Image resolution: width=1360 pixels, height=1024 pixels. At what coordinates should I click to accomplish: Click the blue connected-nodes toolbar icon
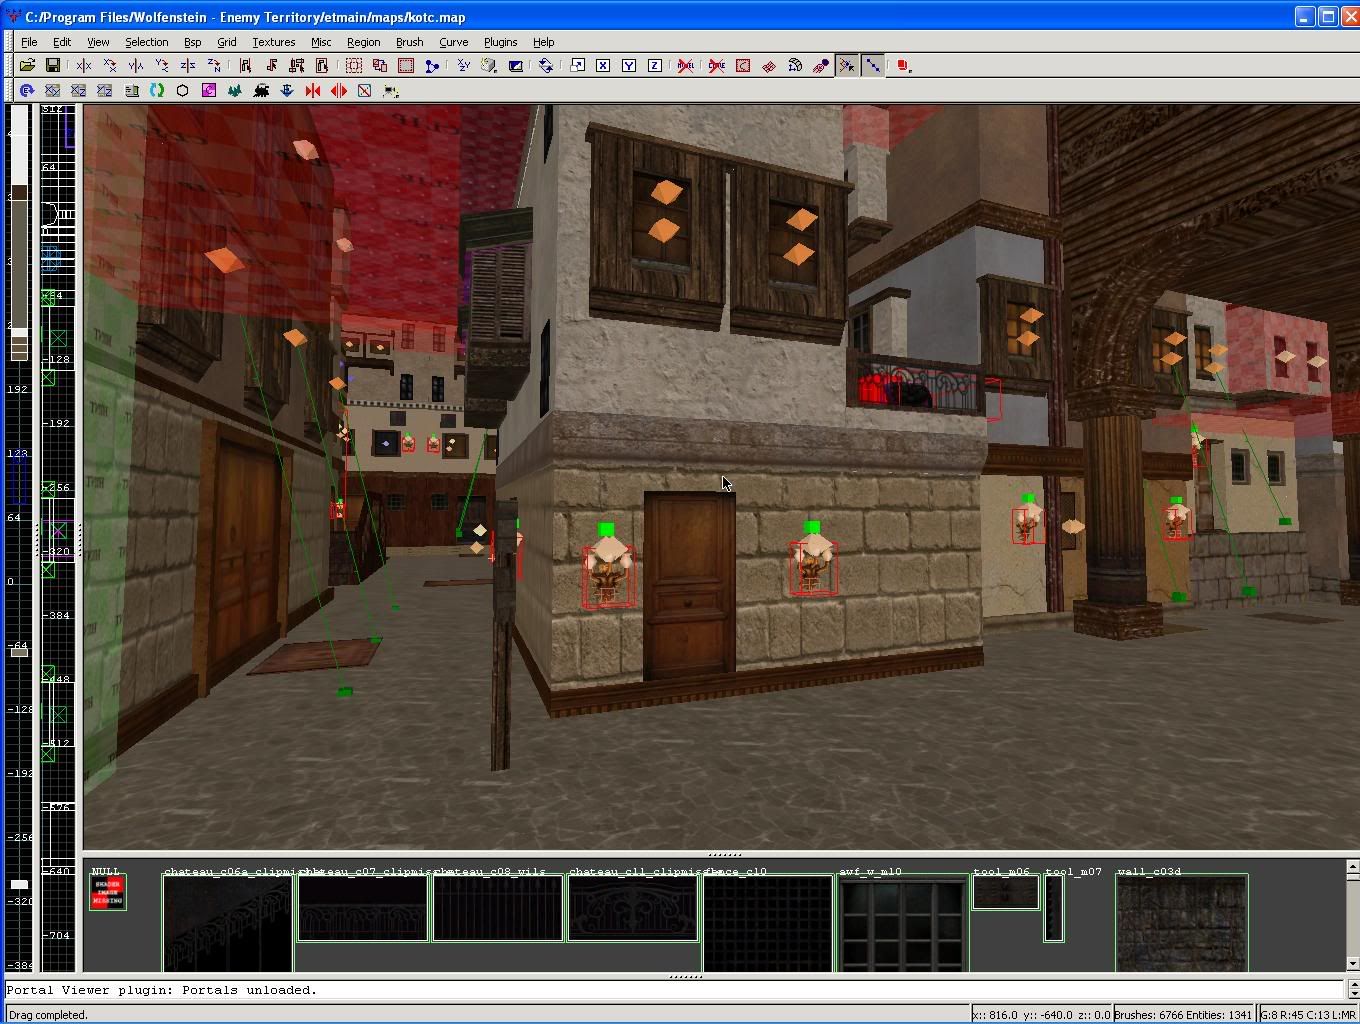coord(432,66)
